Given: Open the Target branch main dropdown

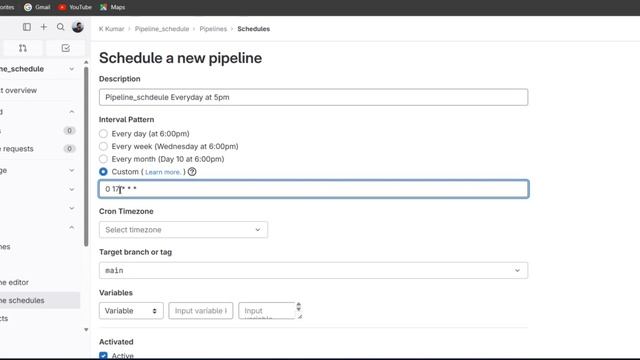Looking at the screenshot, I should click(313, 271).
